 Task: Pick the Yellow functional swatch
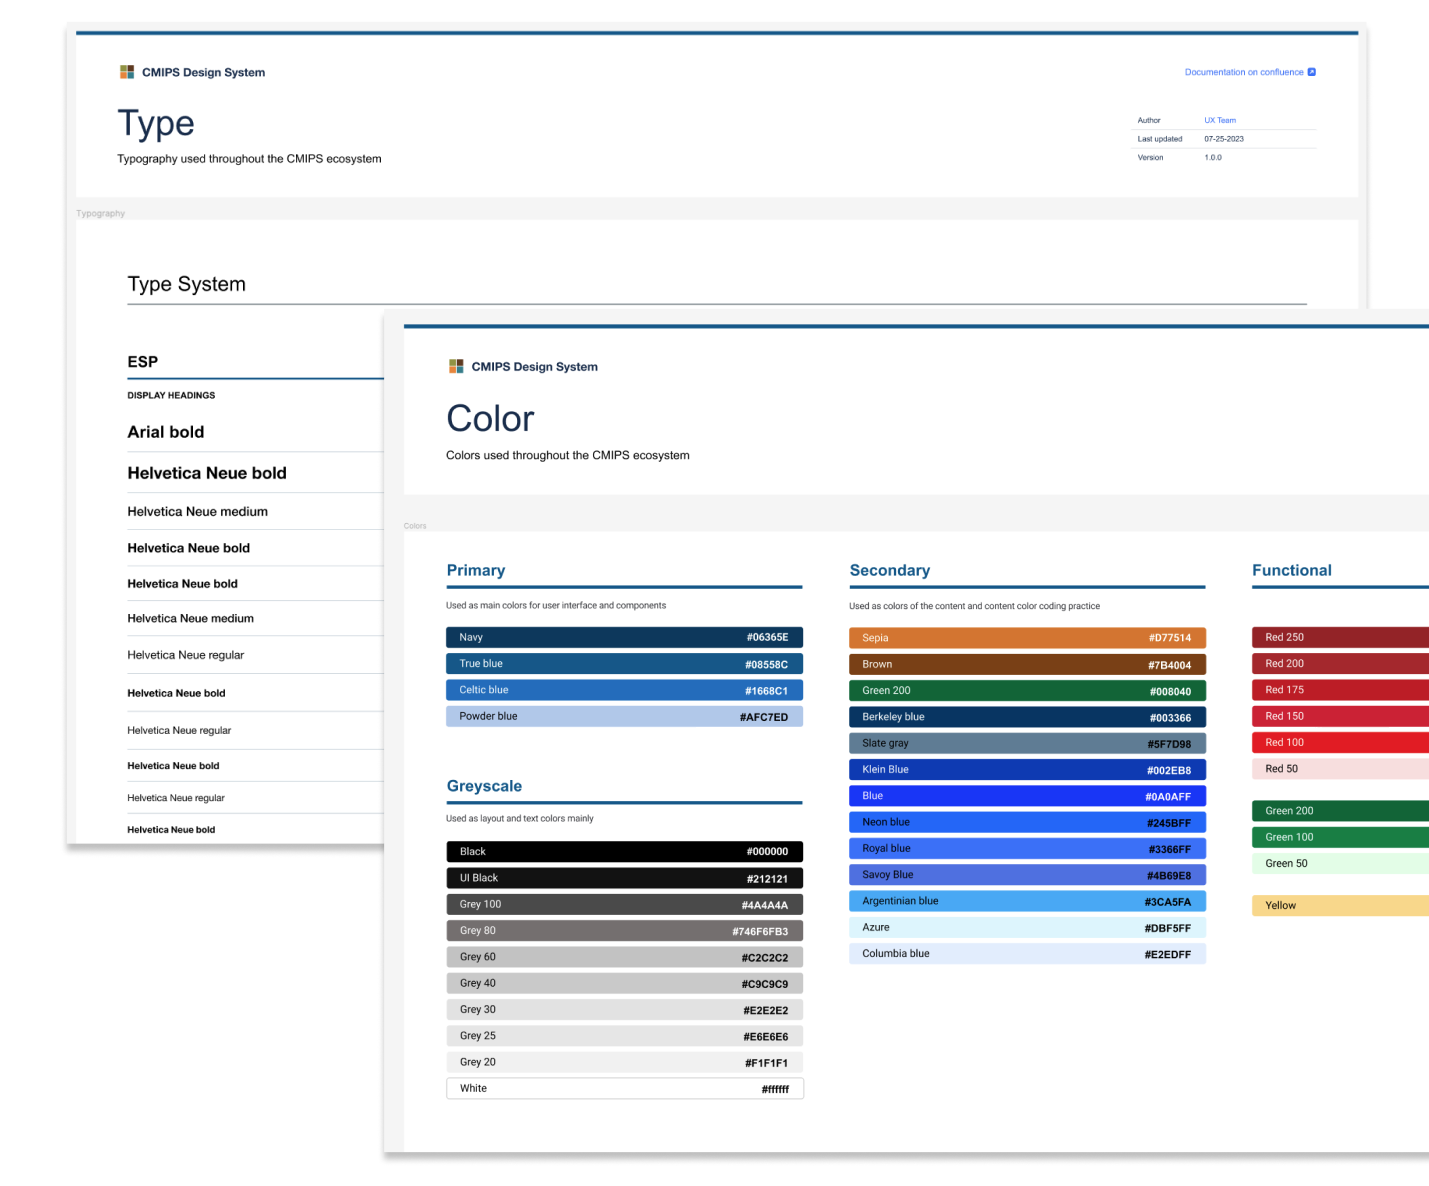pos(1340,906)
